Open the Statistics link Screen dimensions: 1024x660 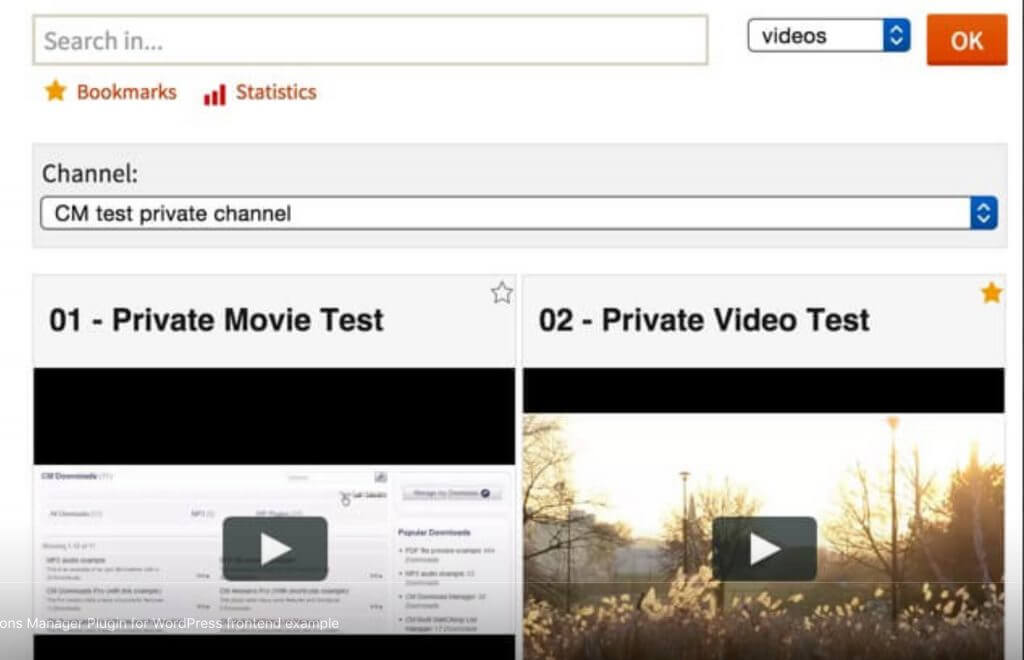coord(276,92)
